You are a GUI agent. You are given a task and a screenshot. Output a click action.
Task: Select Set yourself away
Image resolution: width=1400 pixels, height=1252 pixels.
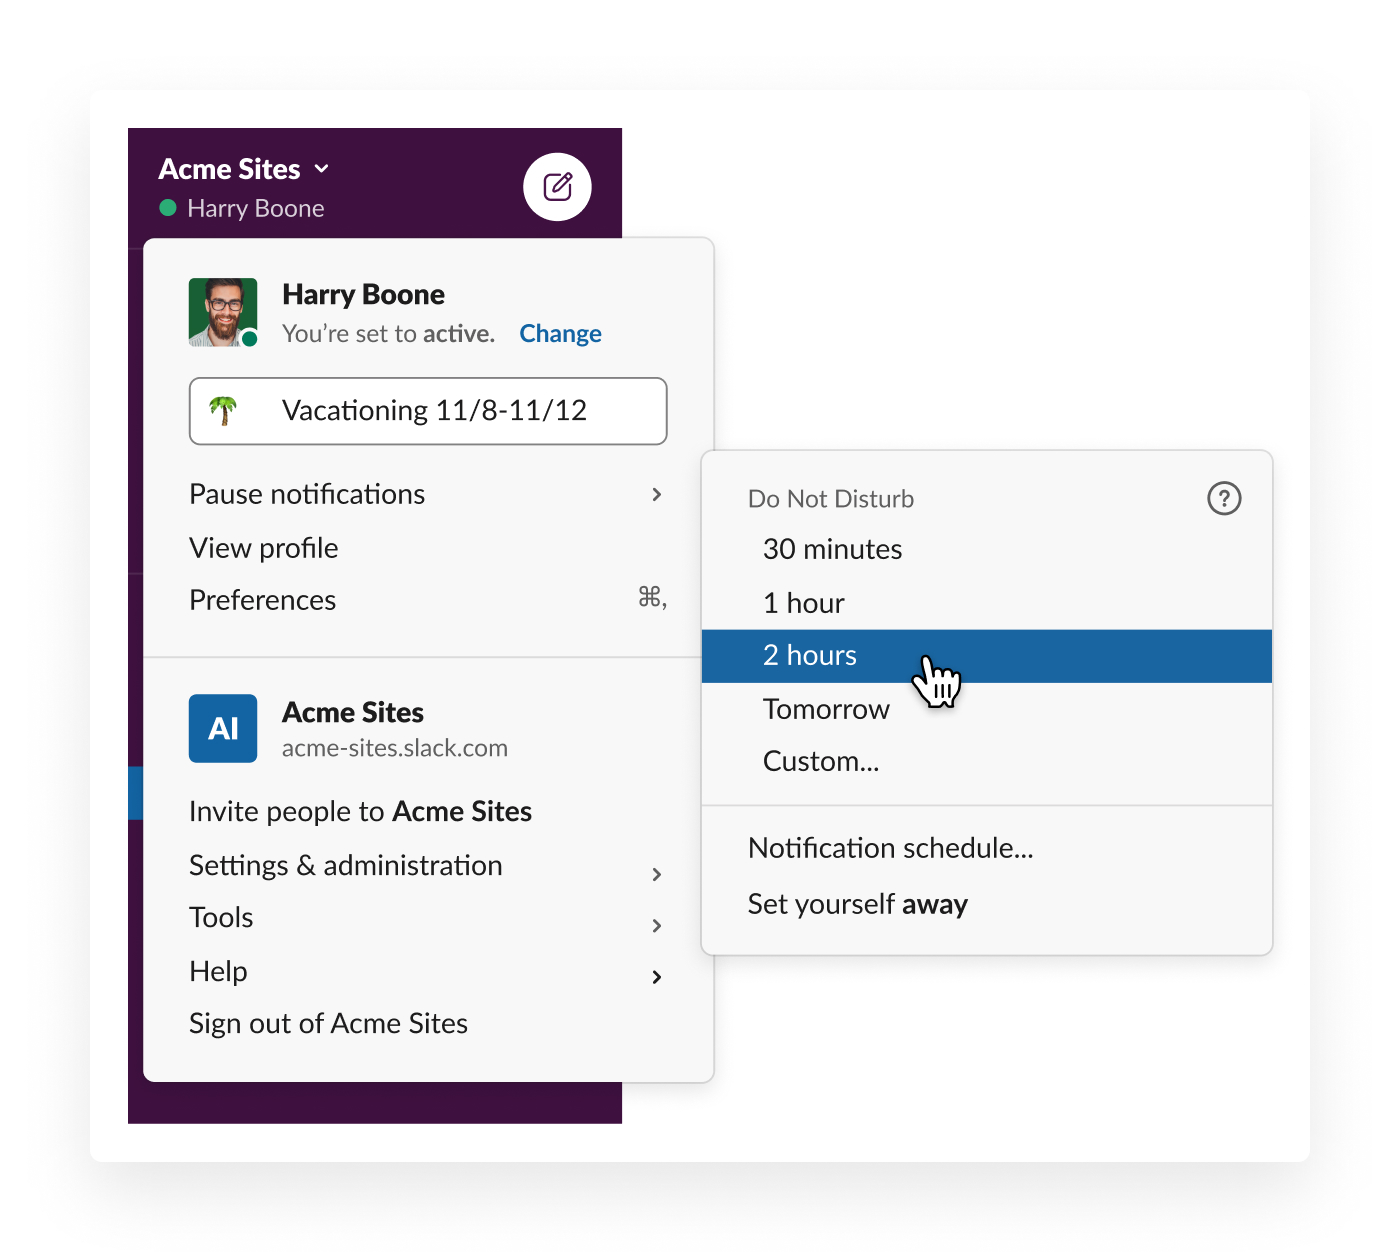pyautogui.click(x=987, y=904)
